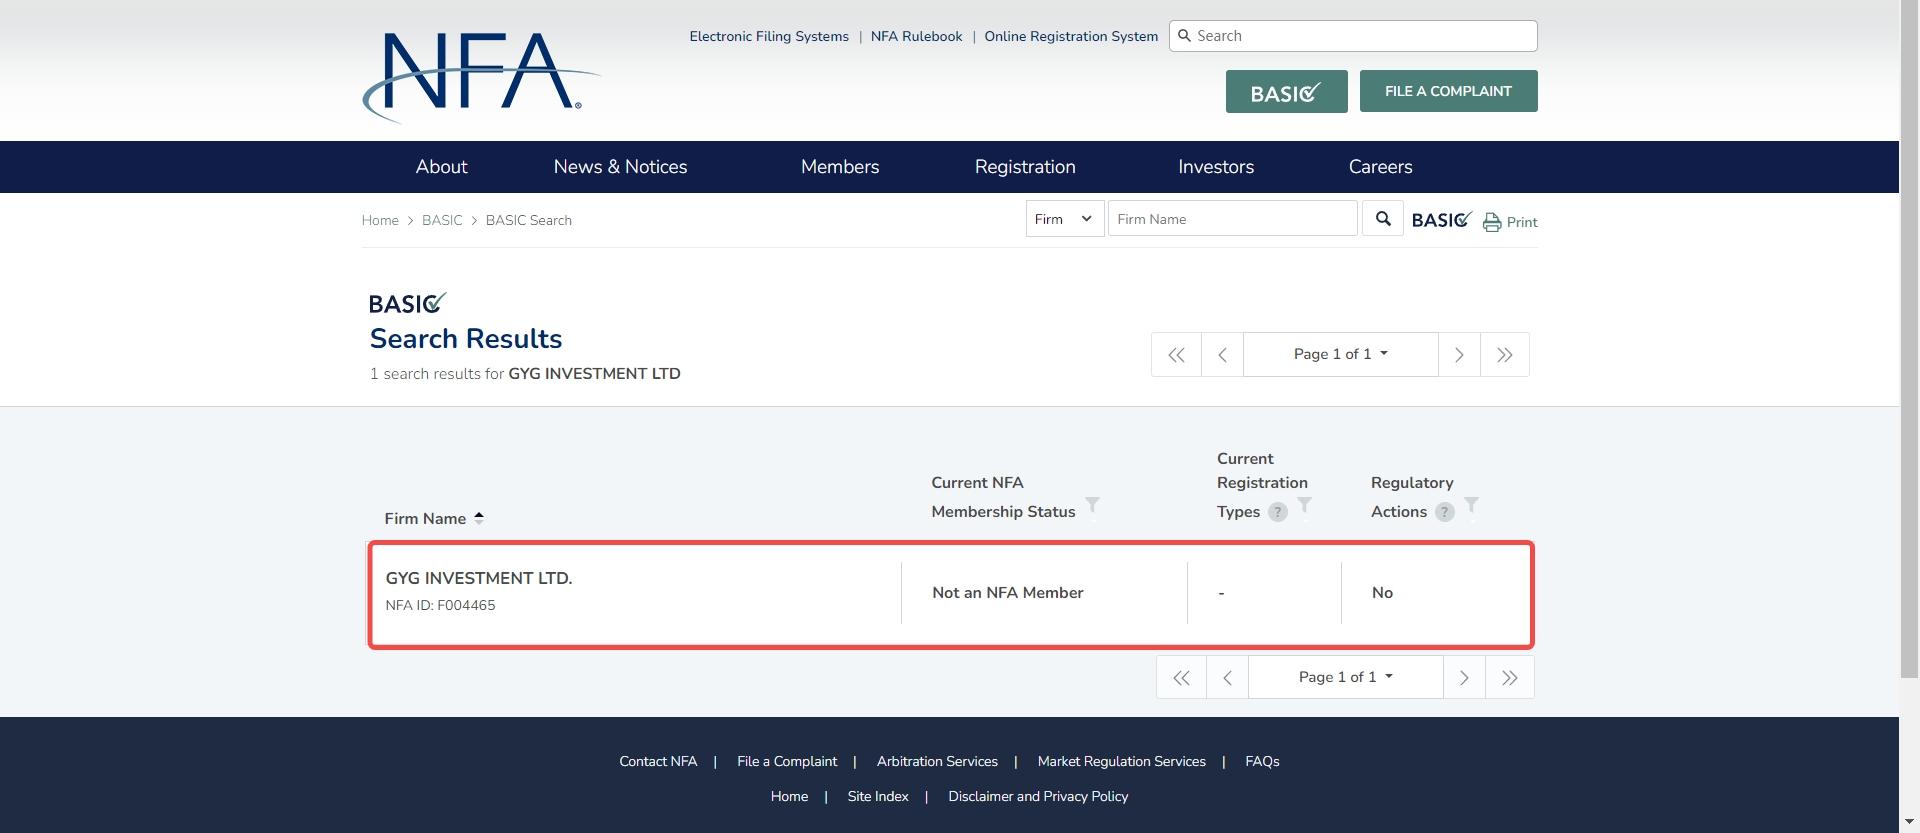Go to previous page in bottom pagination
Image resolution: width=1920 pixels, height=833 pixels.
point(1227,678)
